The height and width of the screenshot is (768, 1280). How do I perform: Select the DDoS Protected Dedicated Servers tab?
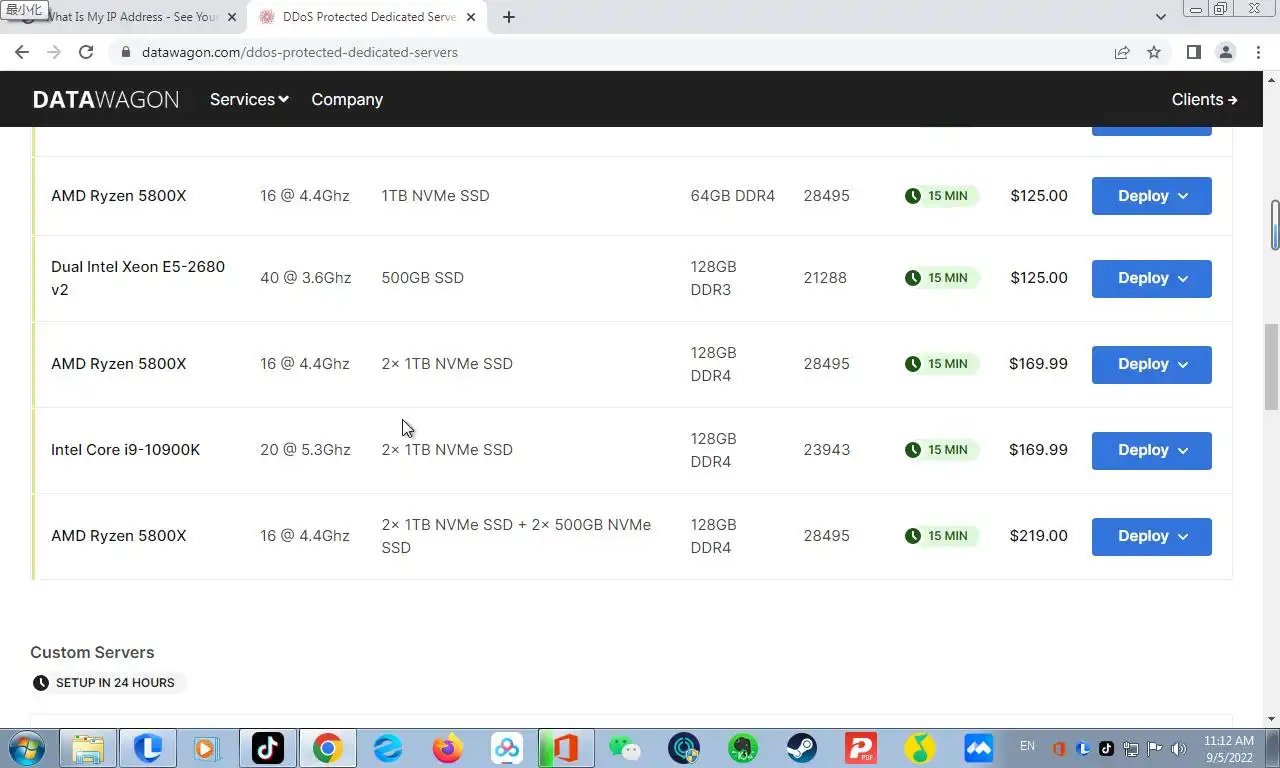tap(368, 17)
